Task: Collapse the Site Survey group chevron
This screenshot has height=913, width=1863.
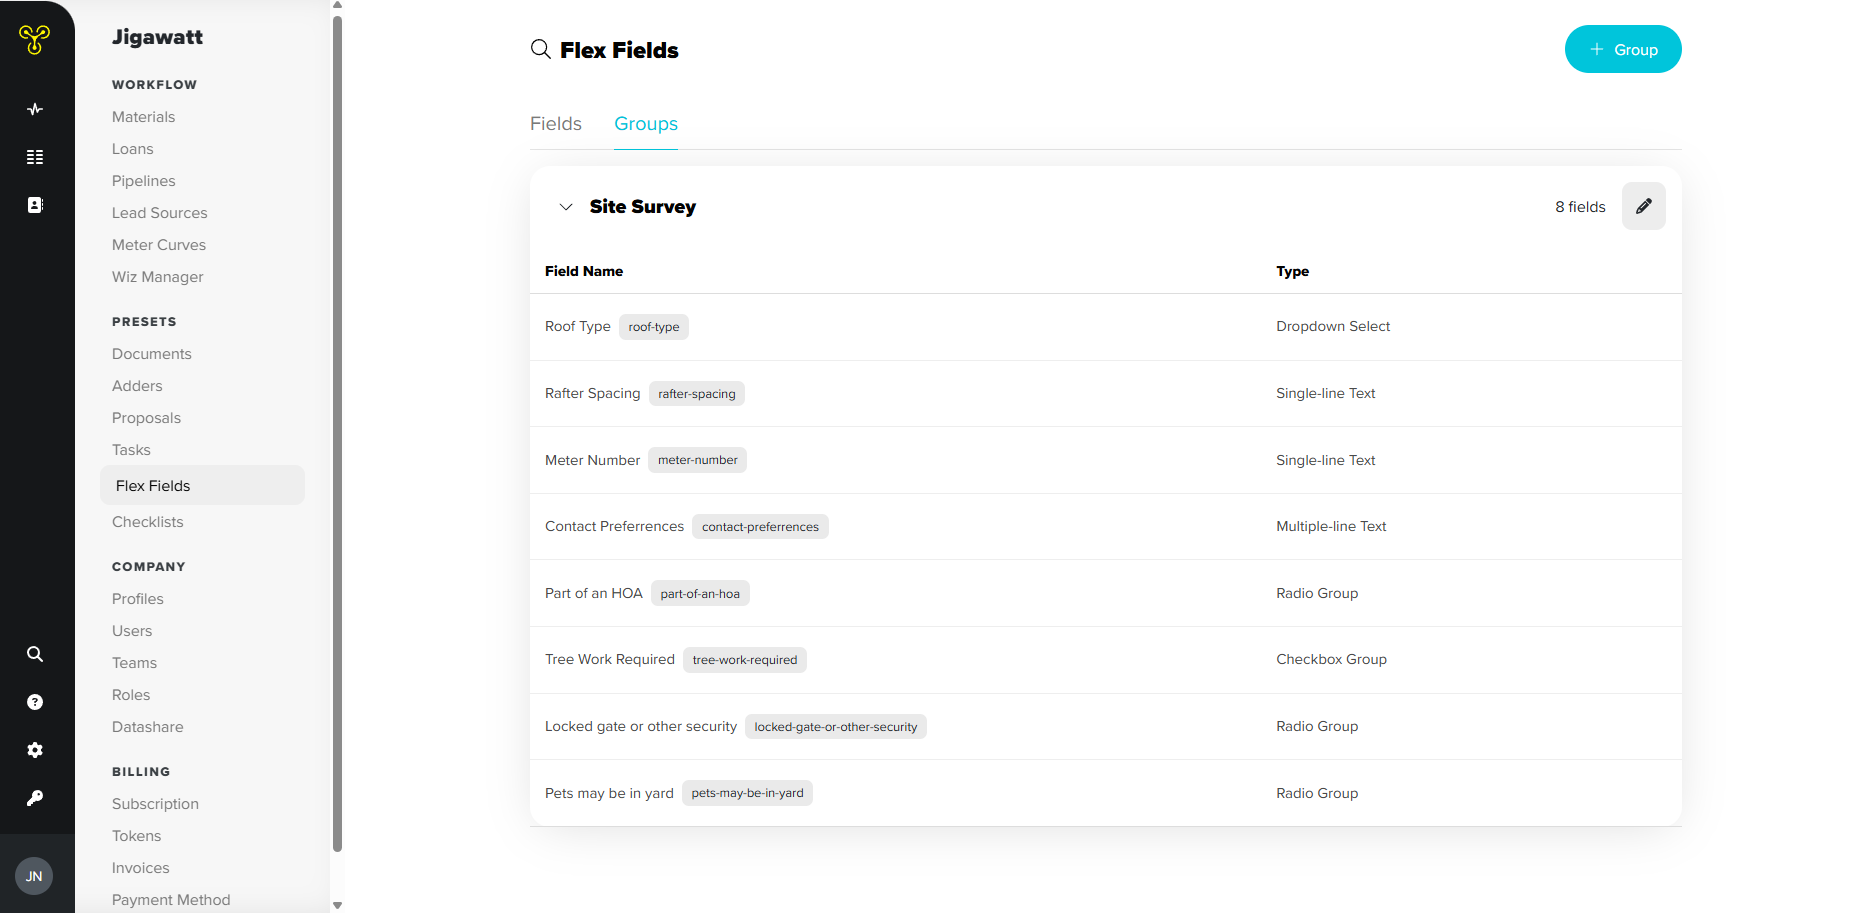Action: pyautogui.click(x=566, y=207)
